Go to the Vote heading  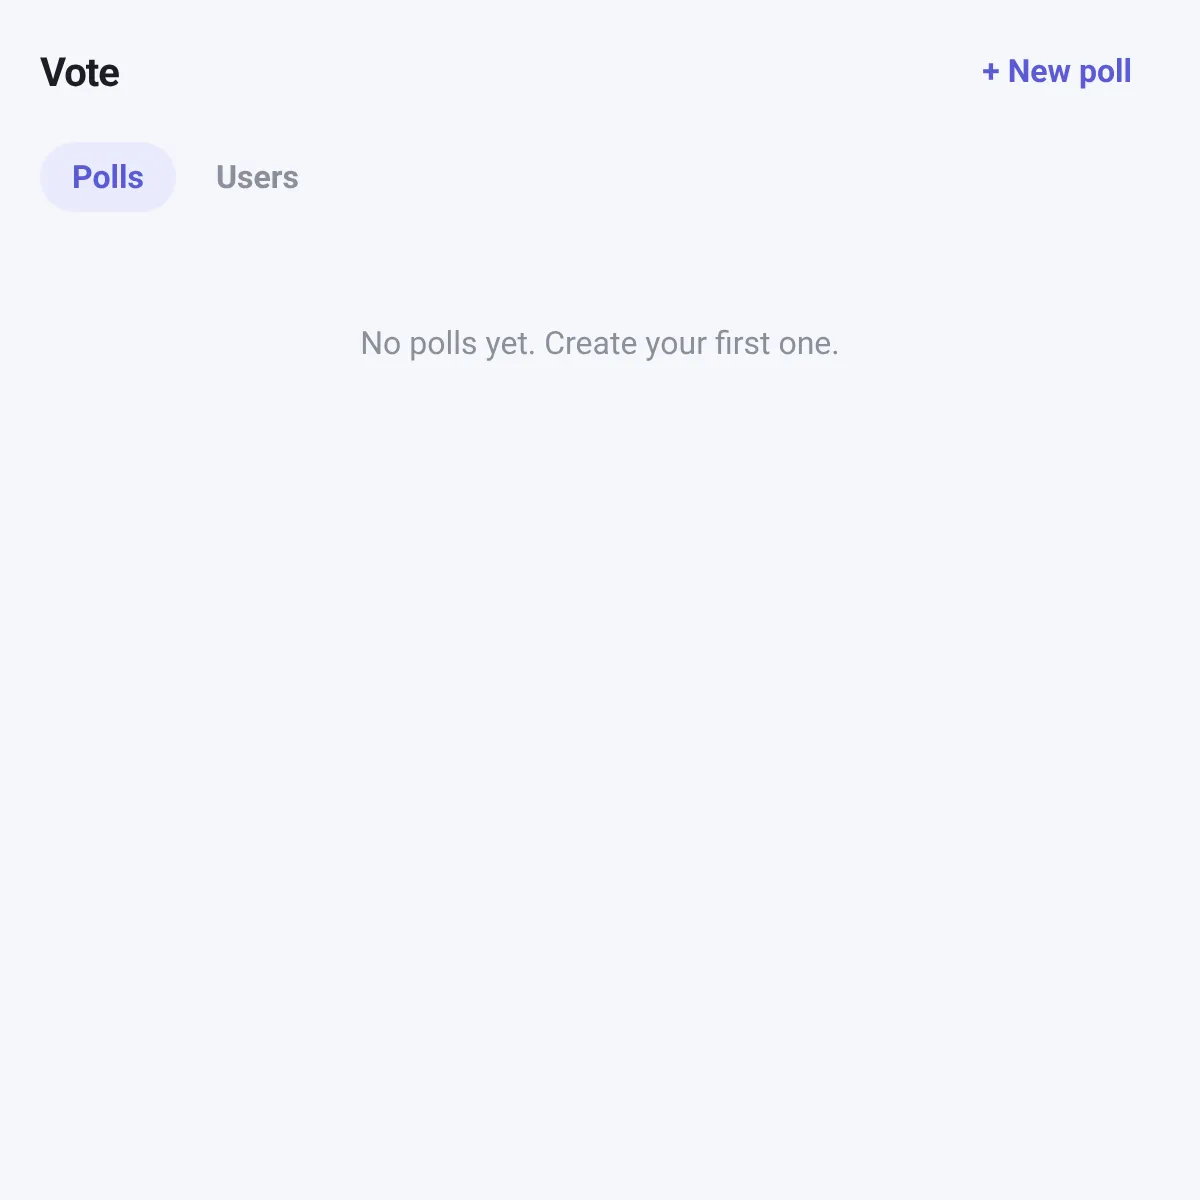(x=80, y=73)
